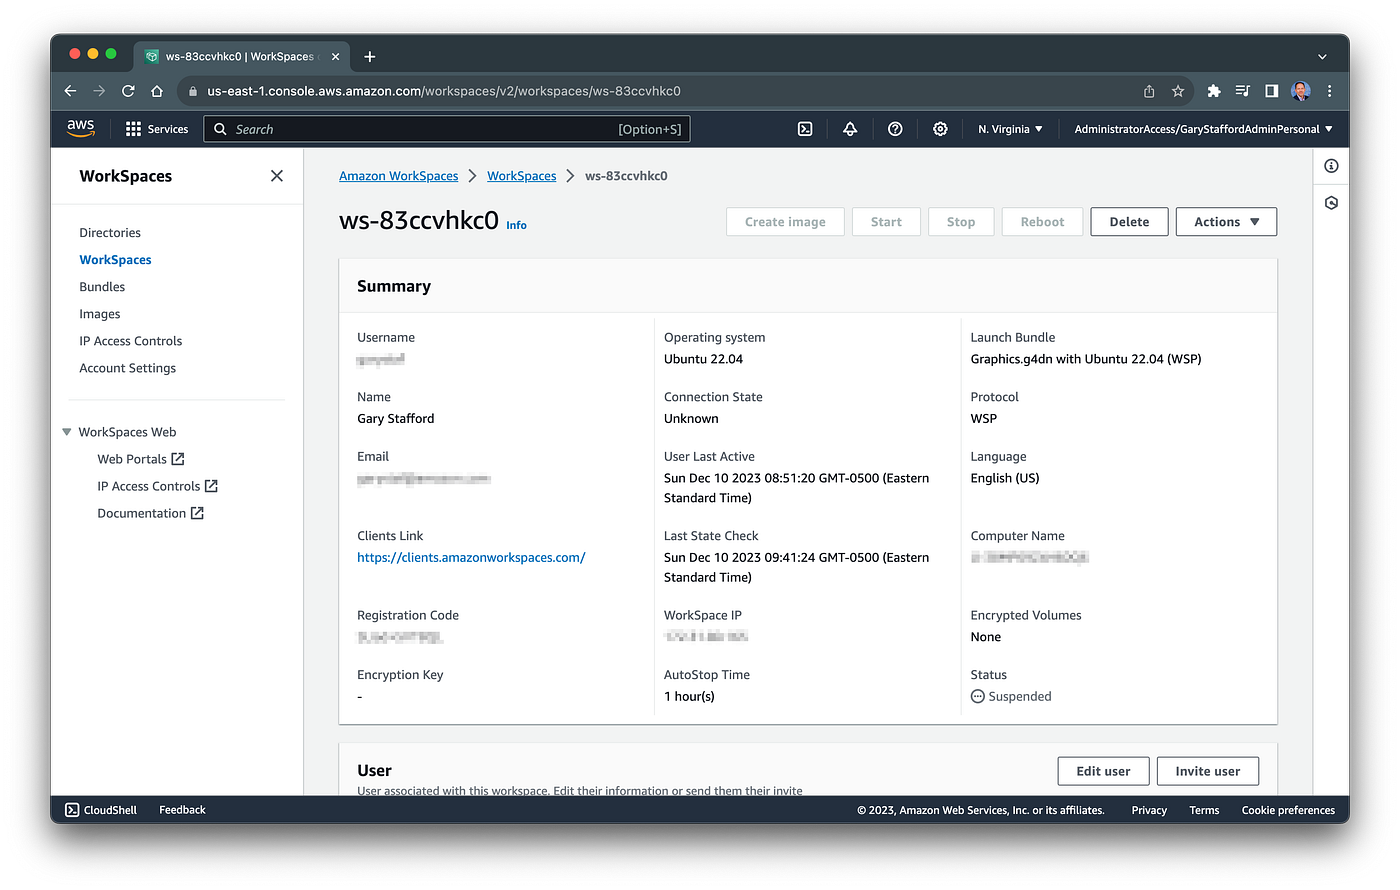Screen dimensions: 1400x890
Task: Bookmark this page with the star icon
Action: pos(1178,91)
